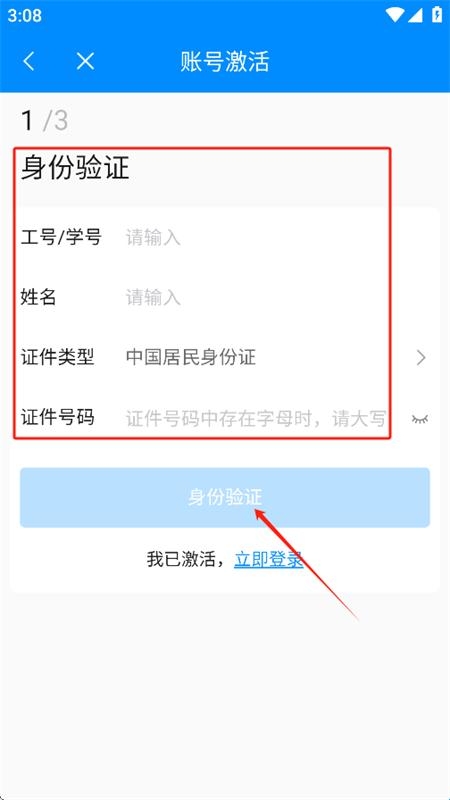Open the 中国居民身份证 document type selector
The width and height of the screenshot is (450, 800).
click(191, 358)
